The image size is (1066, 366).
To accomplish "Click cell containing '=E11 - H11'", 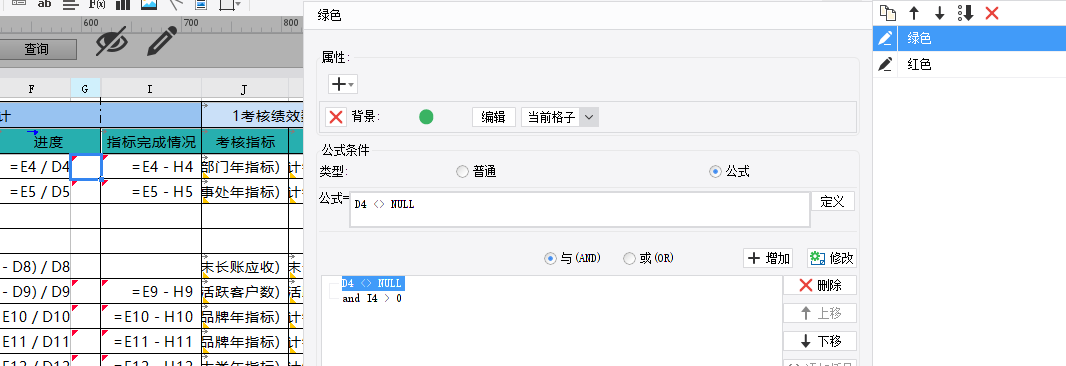I will pos(151,341).
